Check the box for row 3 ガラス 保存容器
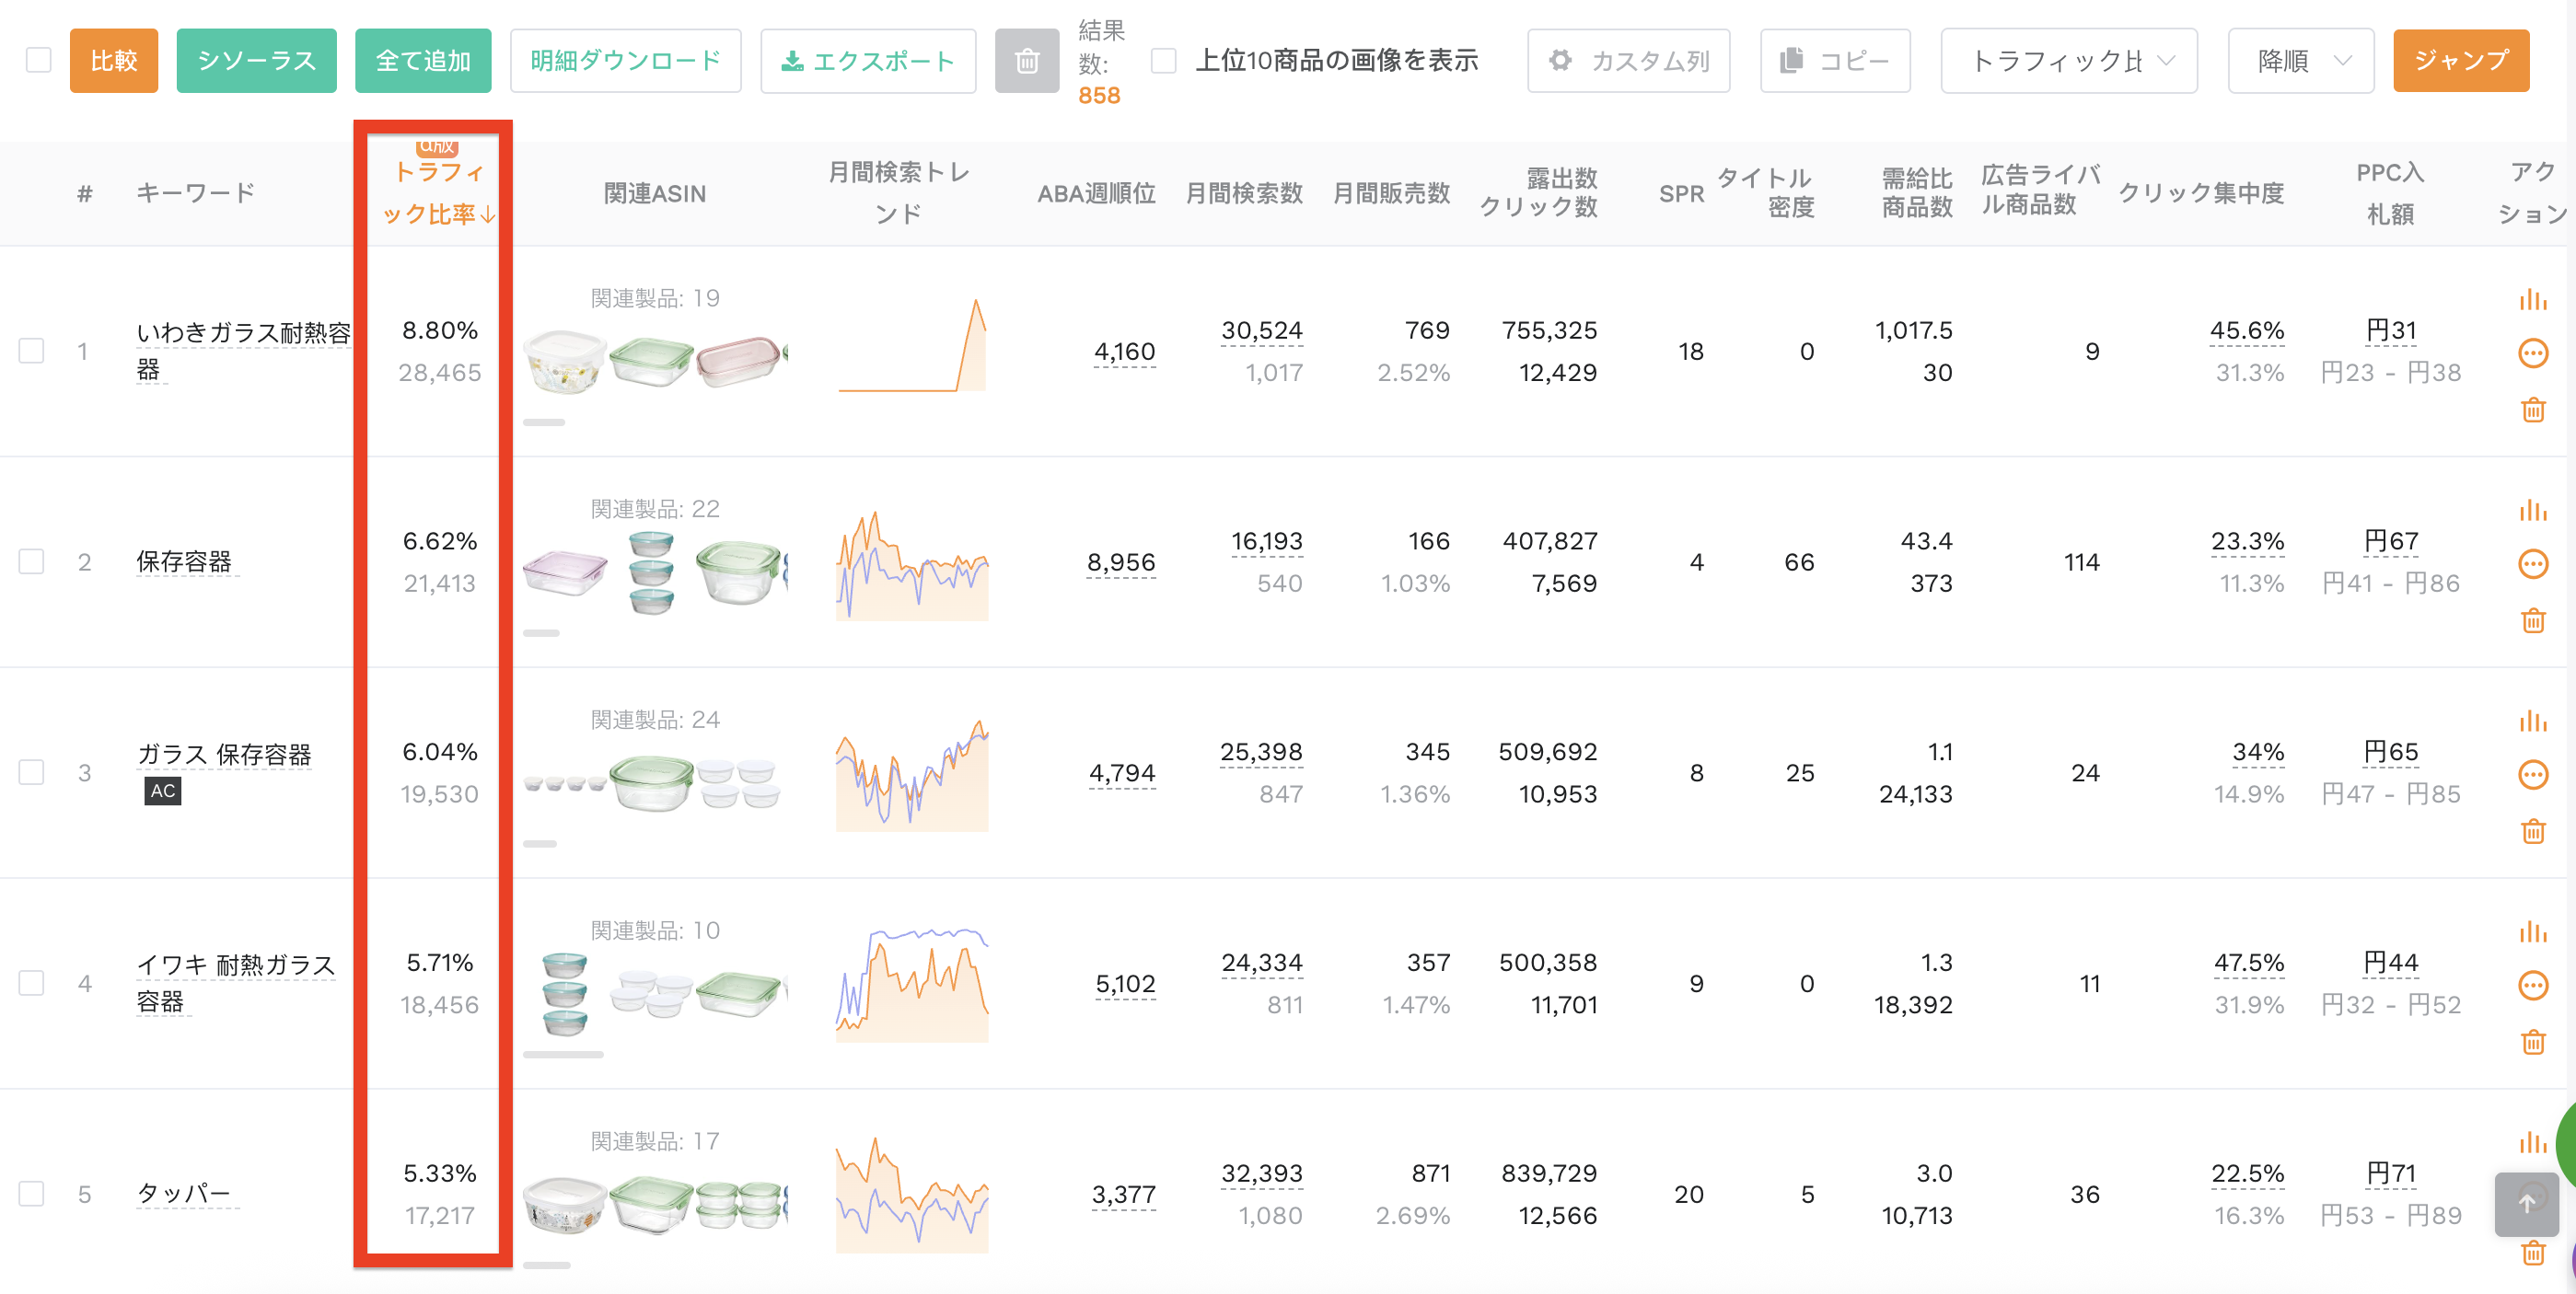The width and height of the screenshot is (2576, 1294). point(31,773)
